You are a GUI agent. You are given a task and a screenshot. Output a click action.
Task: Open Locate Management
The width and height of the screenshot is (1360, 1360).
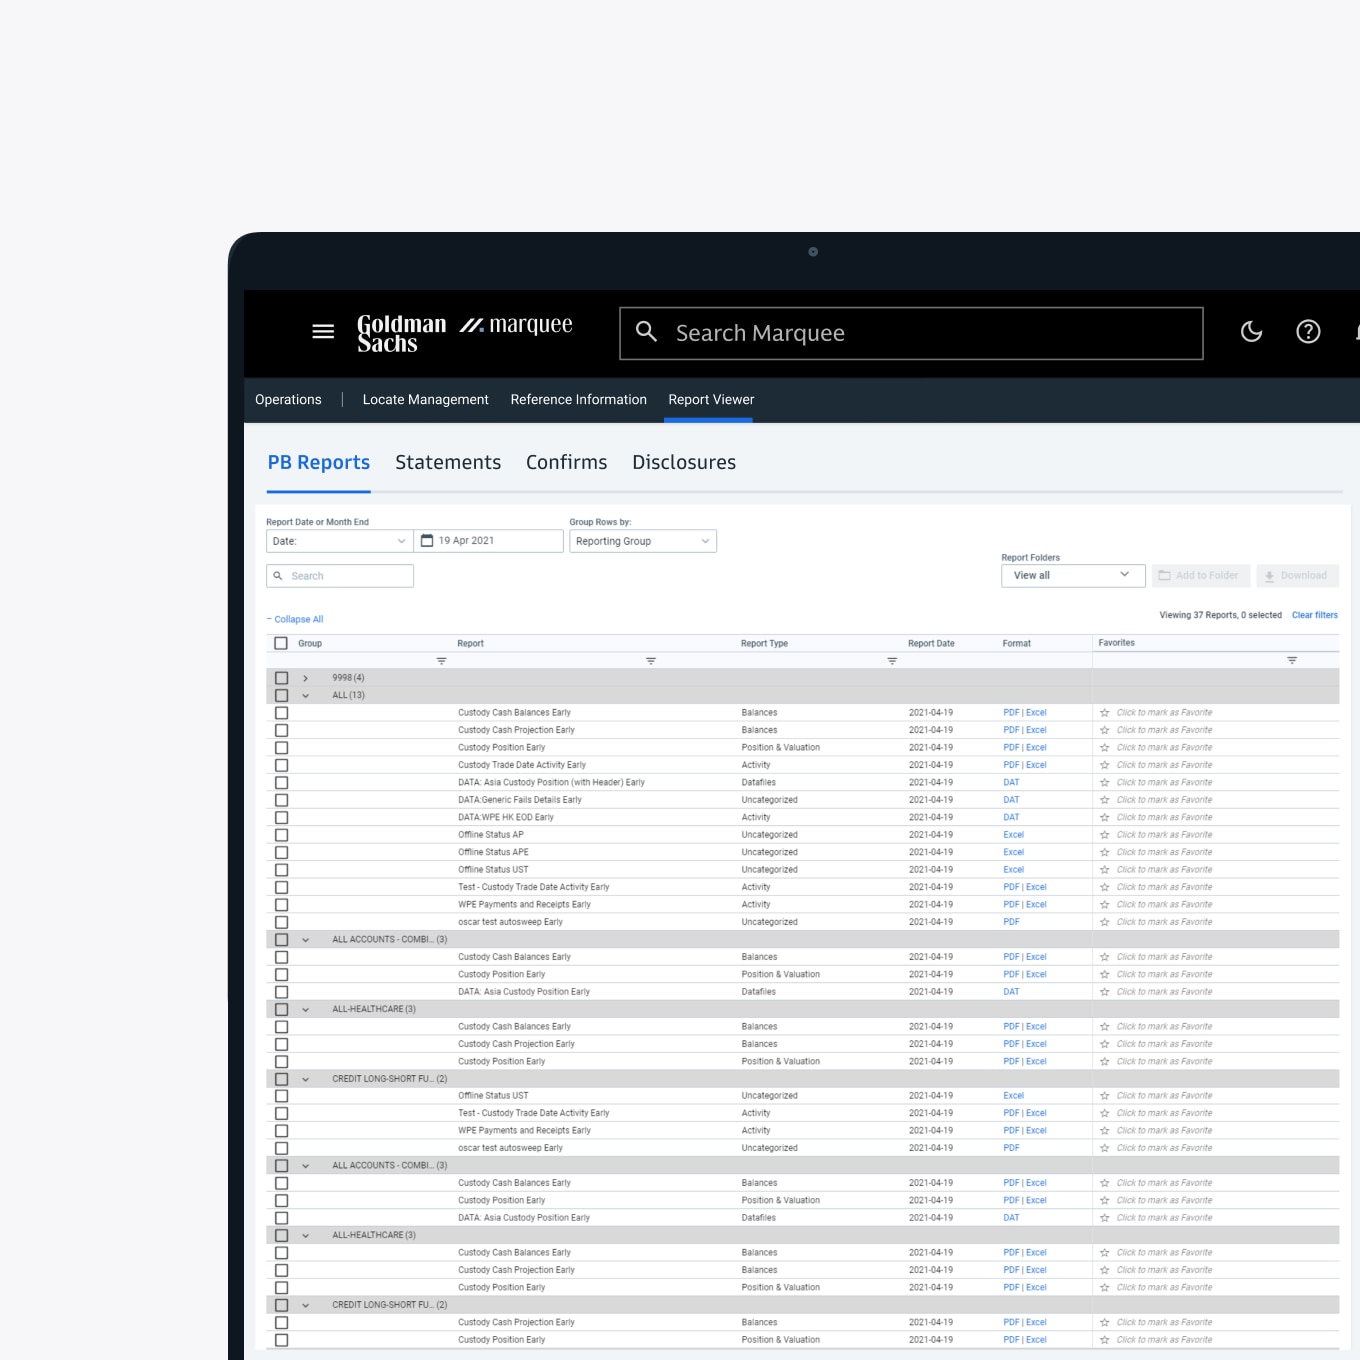pyautogui.click(x=426, y=400)
